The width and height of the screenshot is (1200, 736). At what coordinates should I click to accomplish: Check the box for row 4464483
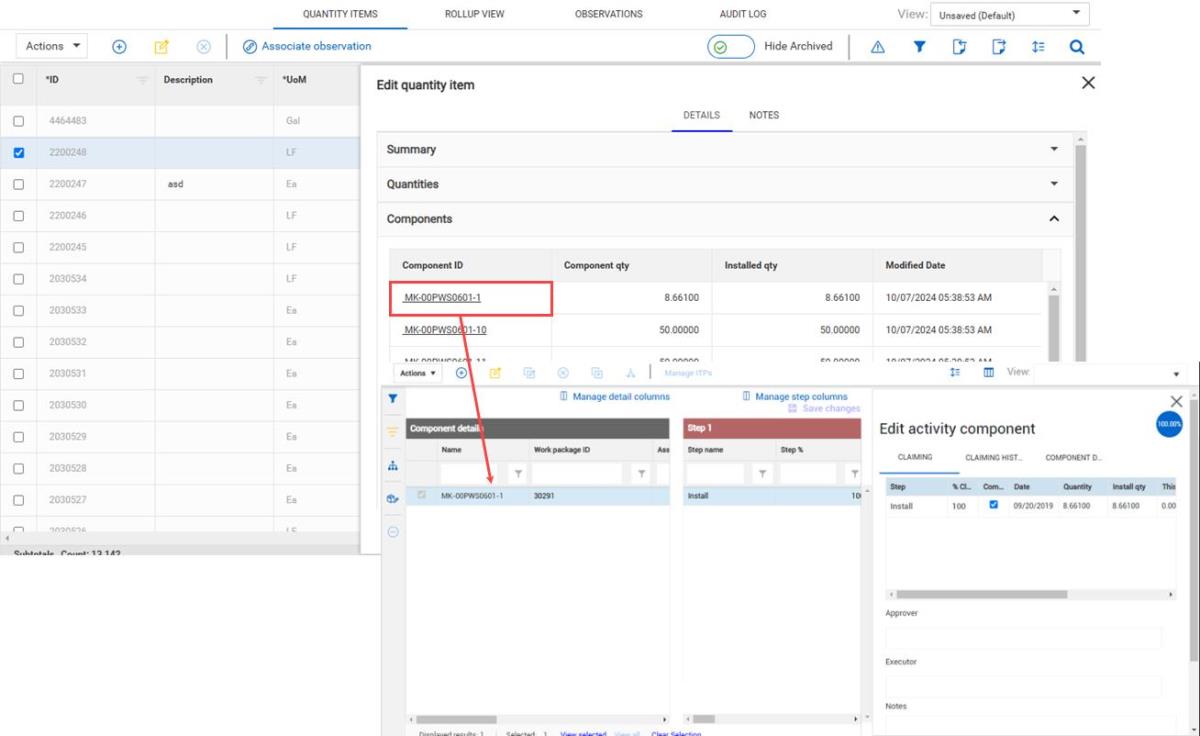pos(18,121)
